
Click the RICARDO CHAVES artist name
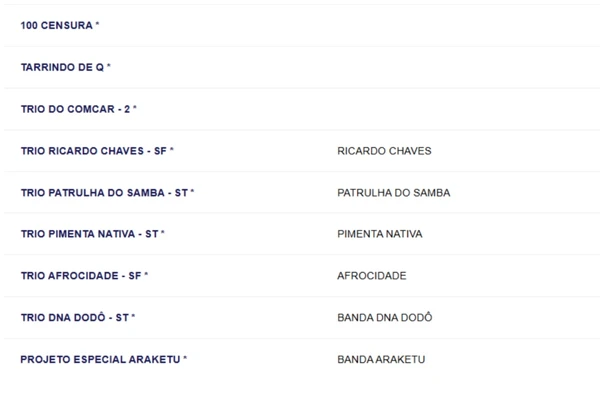(x=384, y=151)
